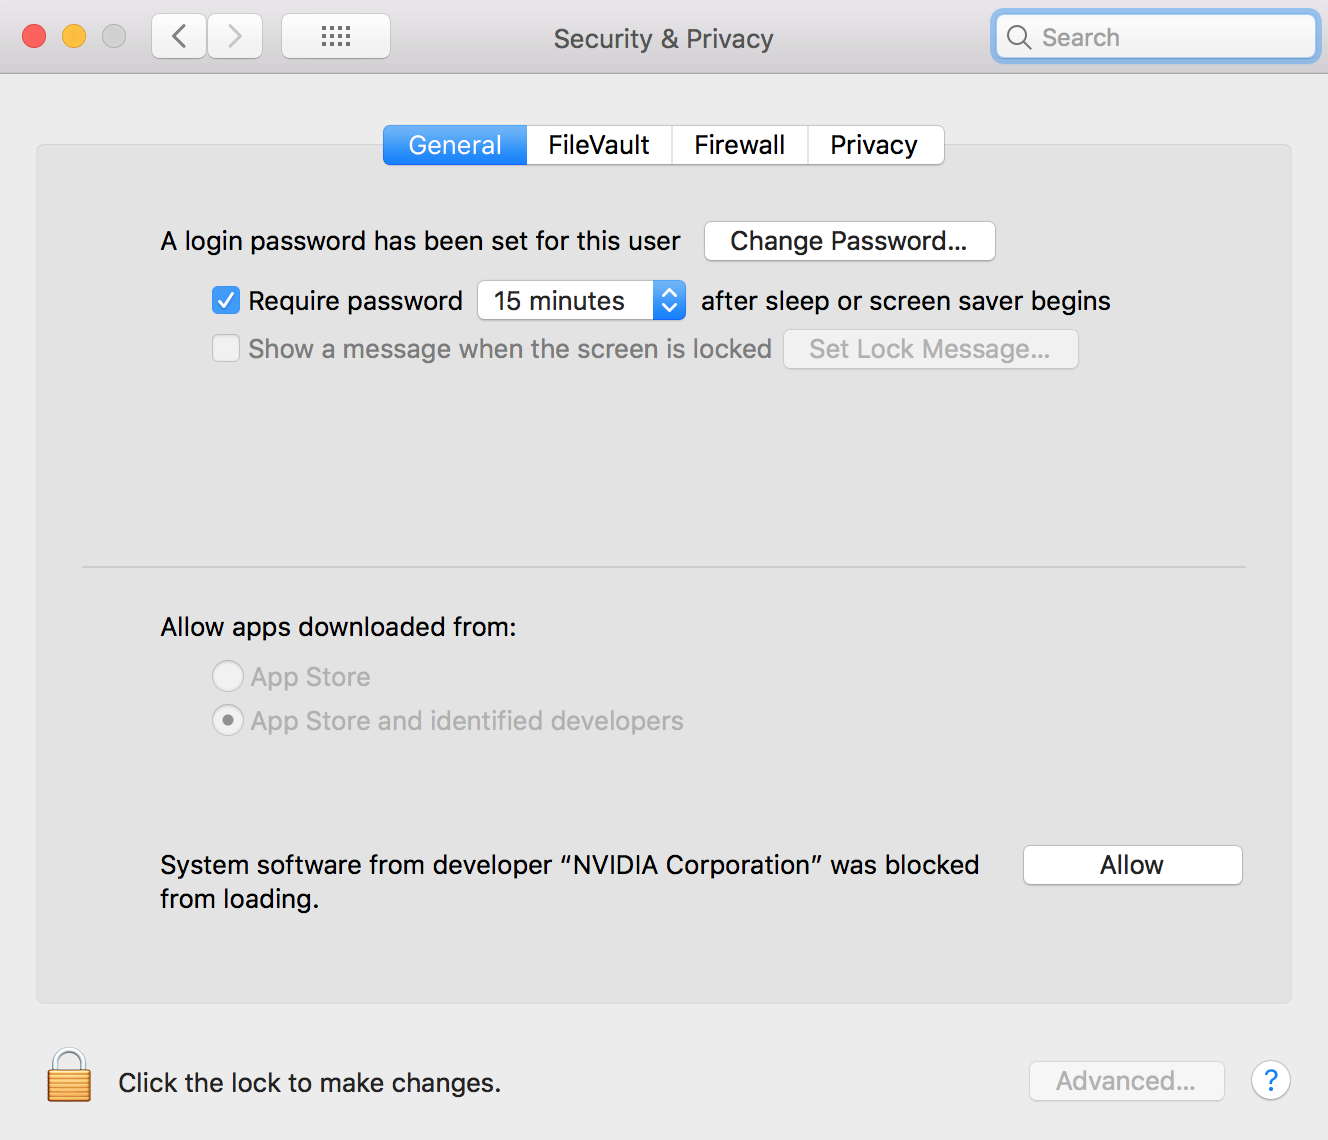This screenshot has height=1140, width=1328.
Task: Focus the Search field
Action: click(1156, 37)
